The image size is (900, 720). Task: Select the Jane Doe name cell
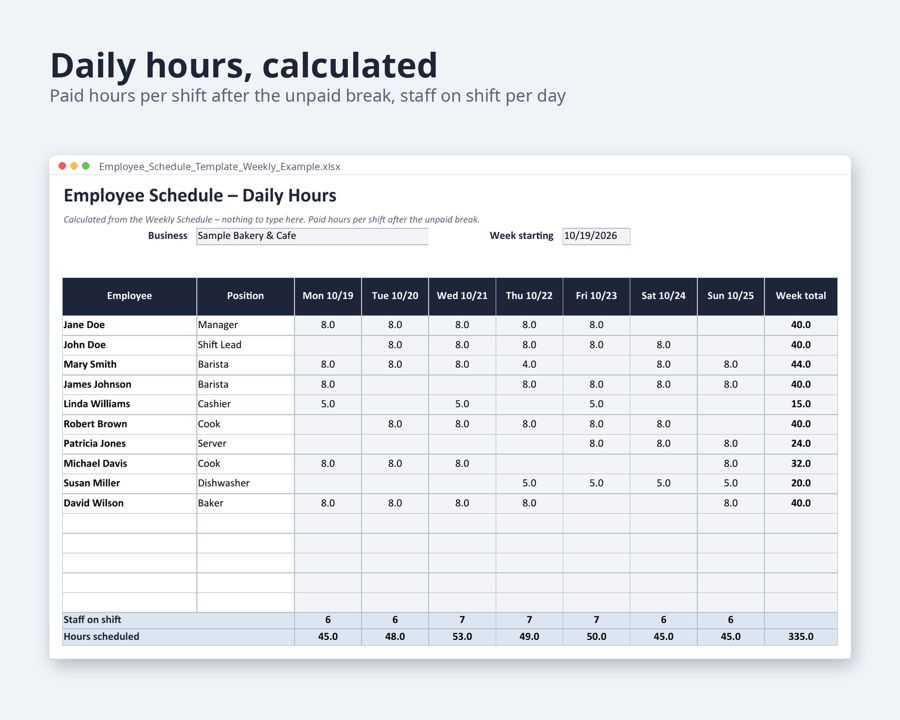130,325
